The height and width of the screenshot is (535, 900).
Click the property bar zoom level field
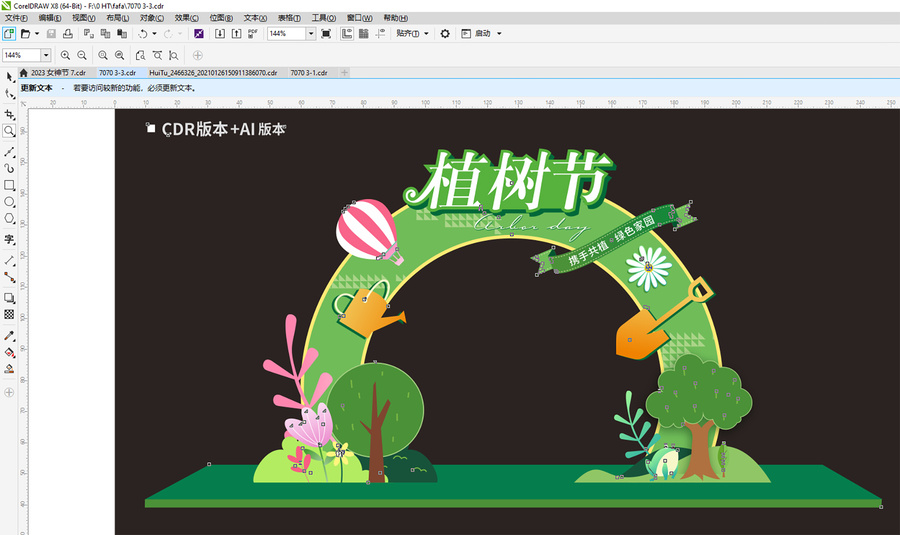point(21,55)
